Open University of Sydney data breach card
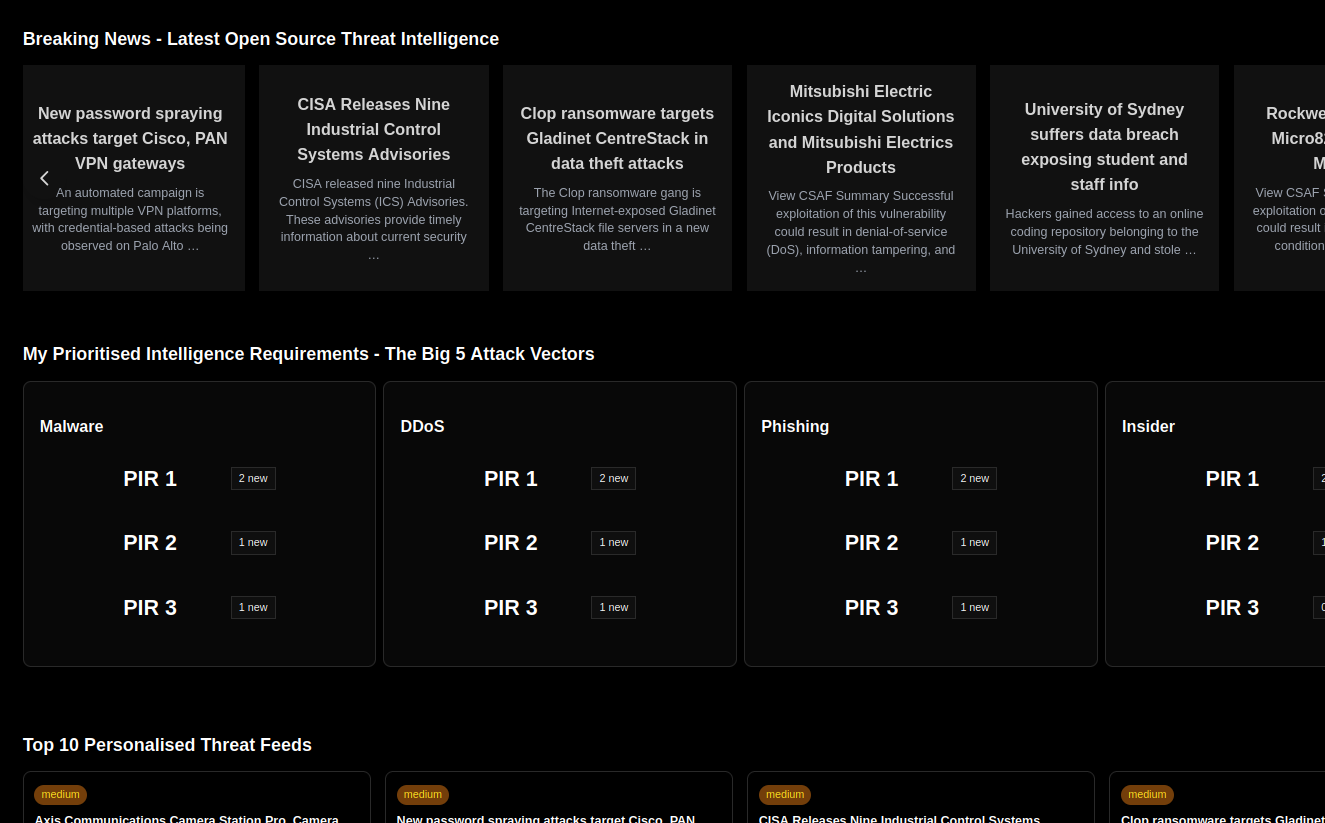 1104,146
